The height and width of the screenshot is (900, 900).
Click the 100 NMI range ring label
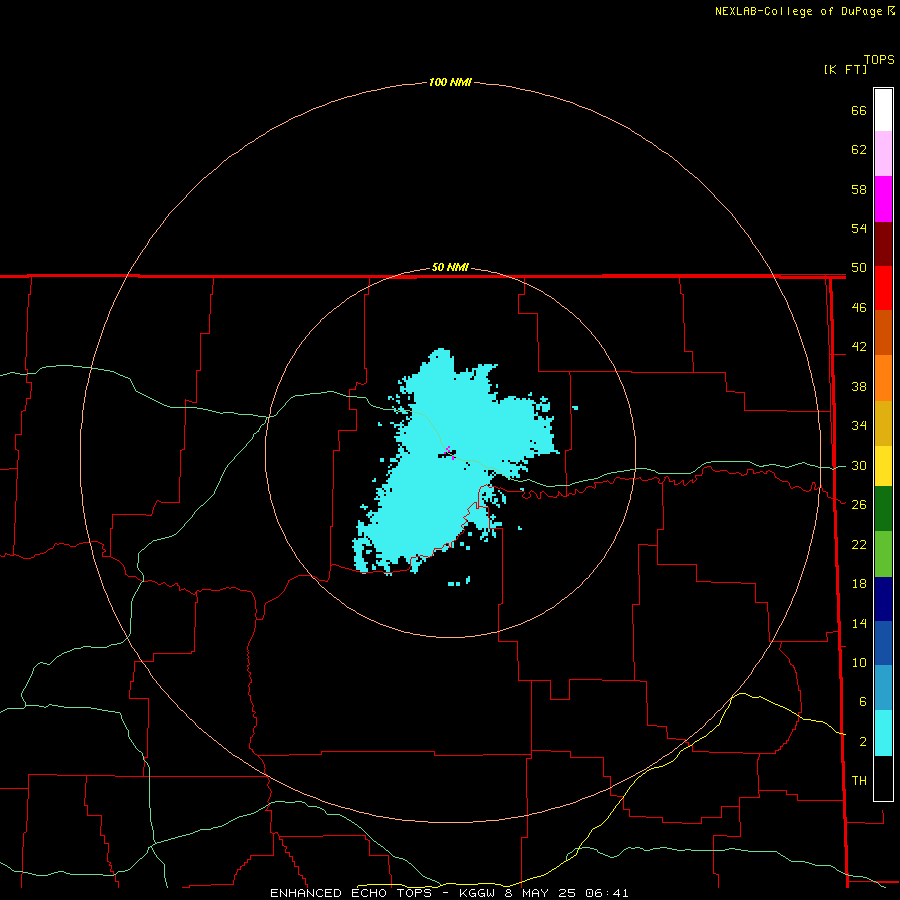450,83
